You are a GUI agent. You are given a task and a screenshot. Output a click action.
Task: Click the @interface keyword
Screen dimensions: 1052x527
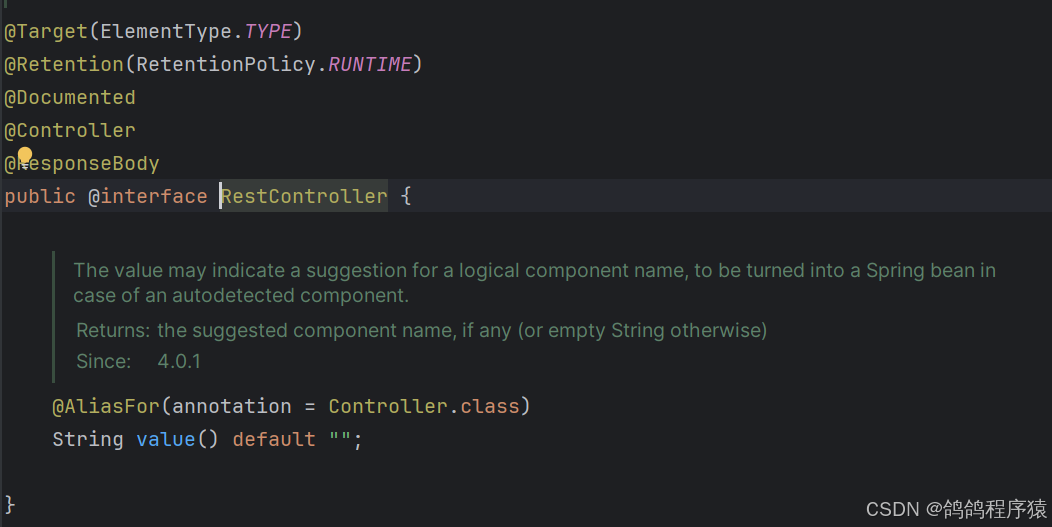point(148,196)
